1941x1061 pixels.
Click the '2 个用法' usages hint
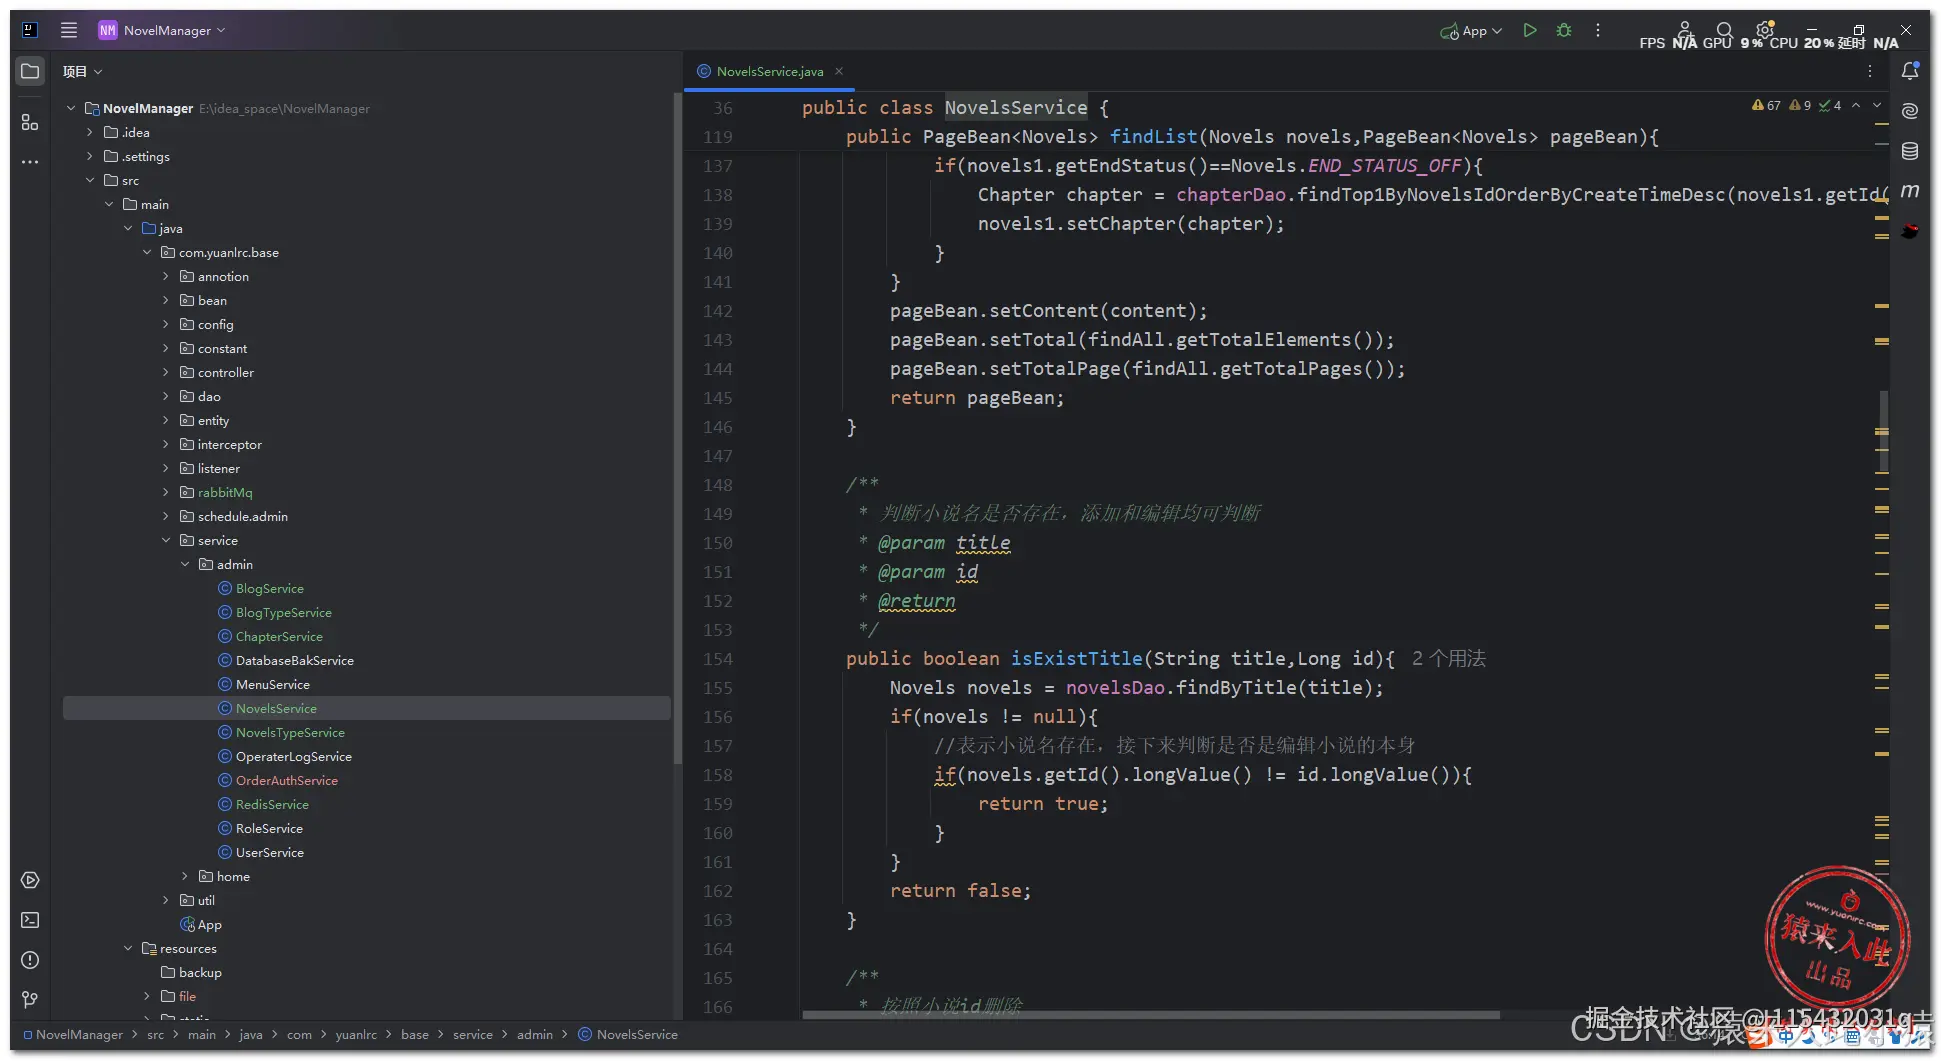coord(1449,658)
